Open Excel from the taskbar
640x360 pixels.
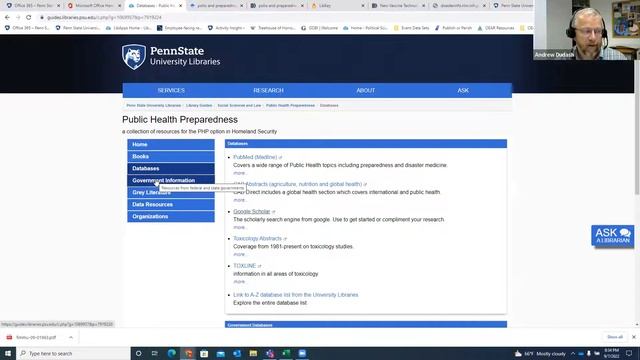286,353
